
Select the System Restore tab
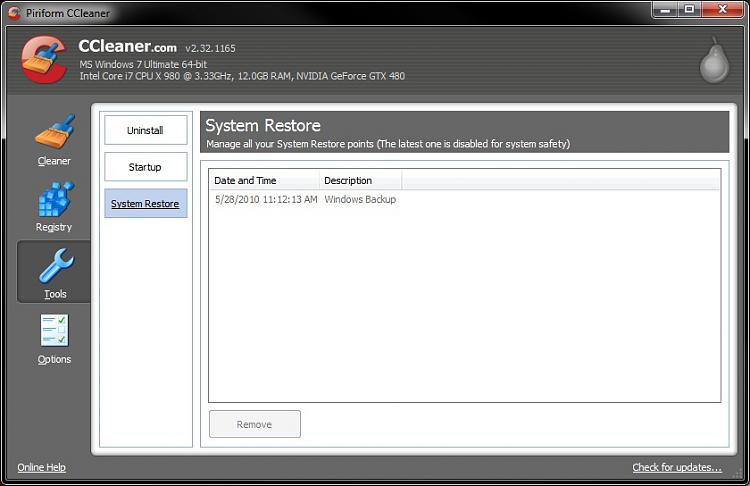click(145, 203)
